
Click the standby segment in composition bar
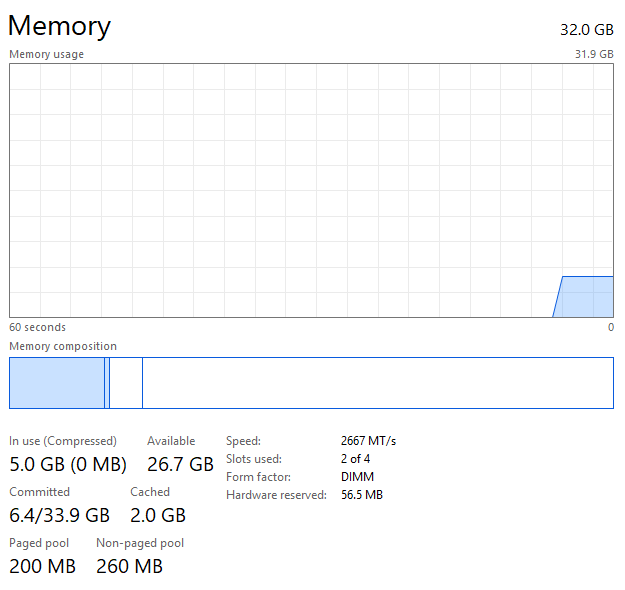125,383
